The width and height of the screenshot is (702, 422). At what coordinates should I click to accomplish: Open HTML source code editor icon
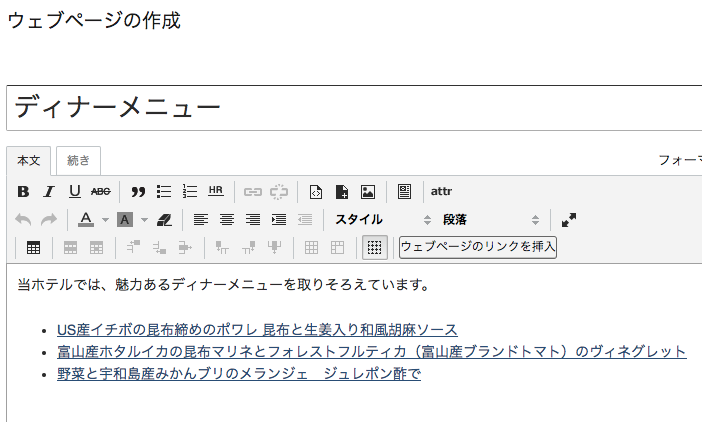pyautogui.click(x=316, y=192)
